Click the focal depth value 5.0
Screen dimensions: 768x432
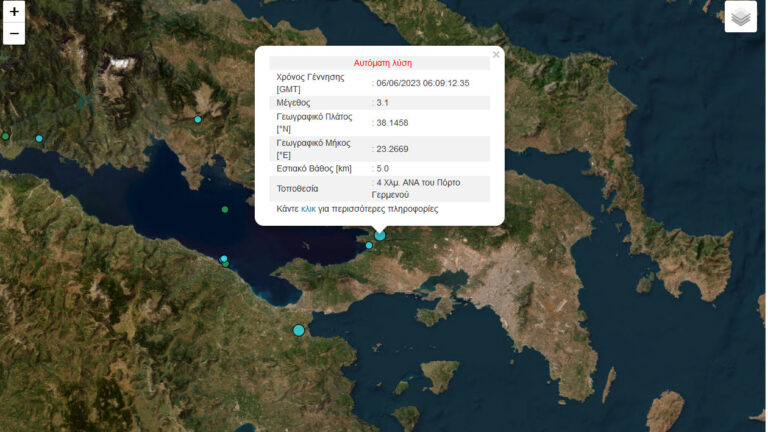click(383, 169)
